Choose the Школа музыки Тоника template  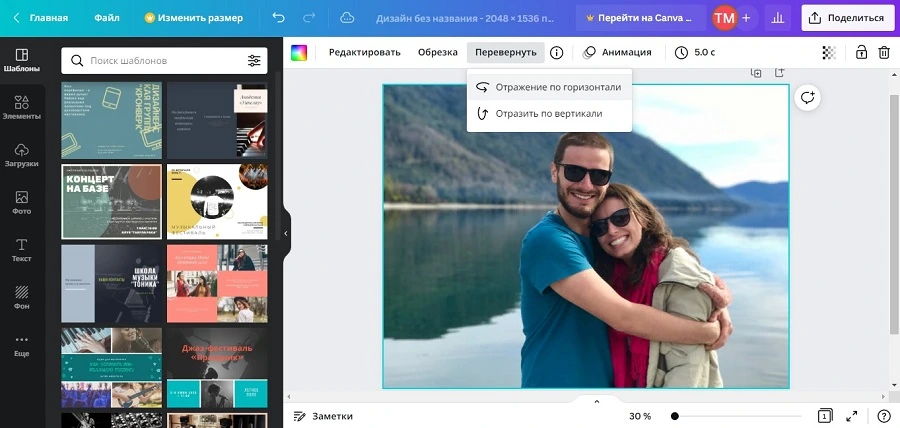click(111, 284)
